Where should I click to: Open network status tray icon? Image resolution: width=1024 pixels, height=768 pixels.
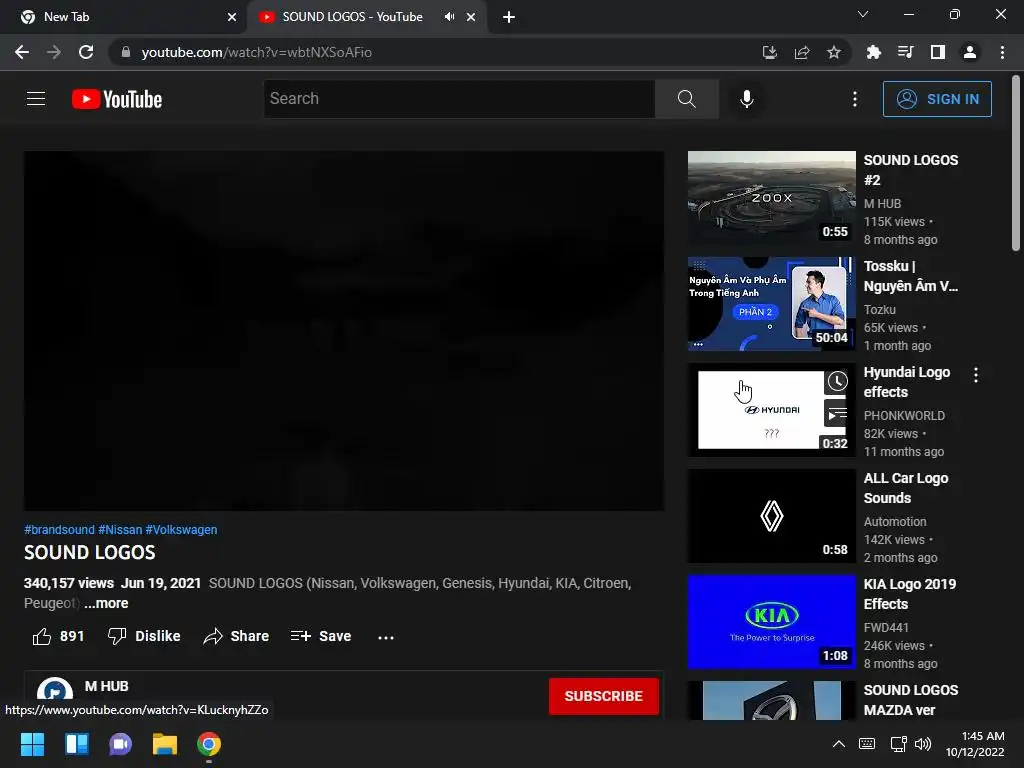coord(898,744)
